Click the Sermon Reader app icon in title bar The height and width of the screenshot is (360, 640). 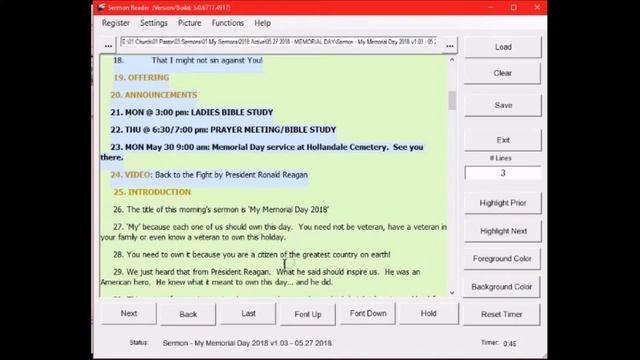click(x=101, y=7)
